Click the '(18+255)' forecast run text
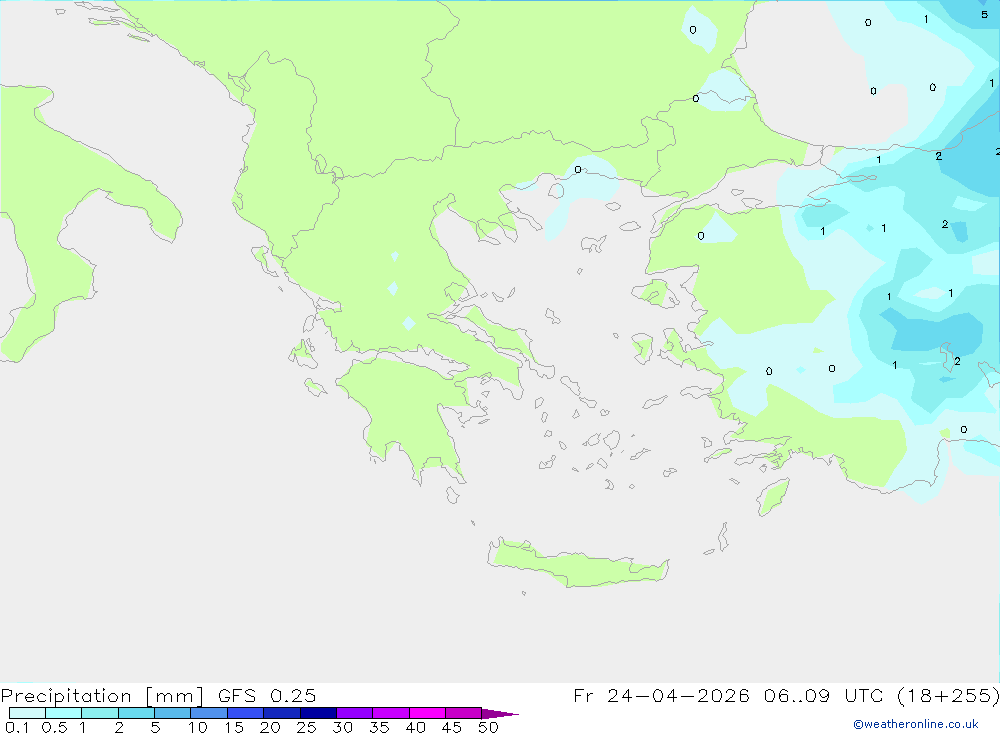Image resolution: width=1000 pixels, height=733 pixels. click(948, 696)
